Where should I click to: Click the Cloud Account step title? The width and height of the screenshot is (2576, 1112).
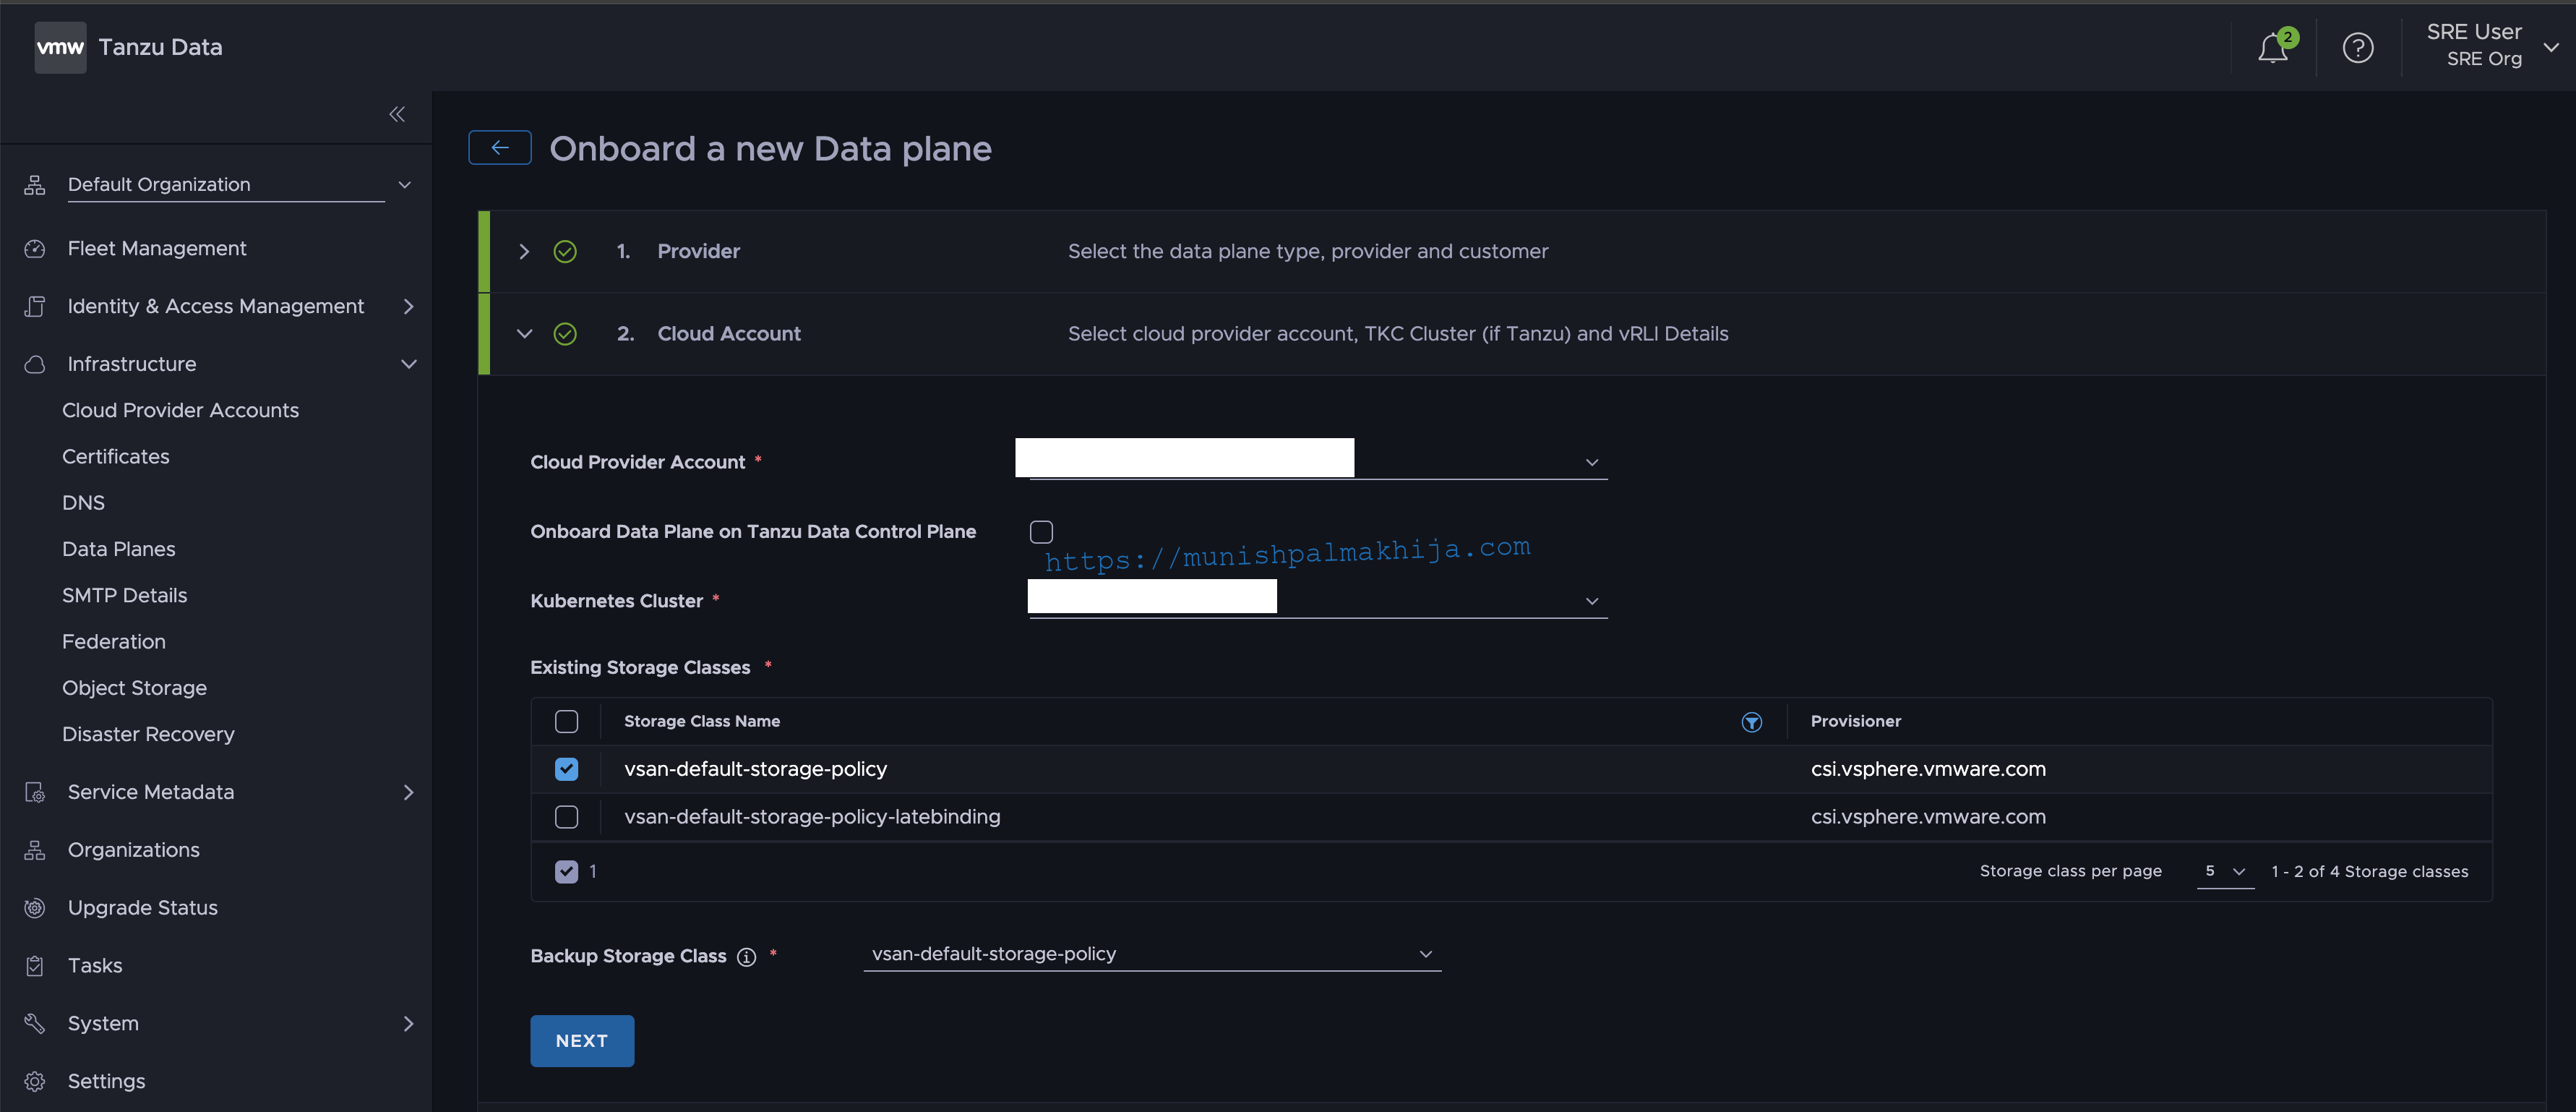point(729,334)
